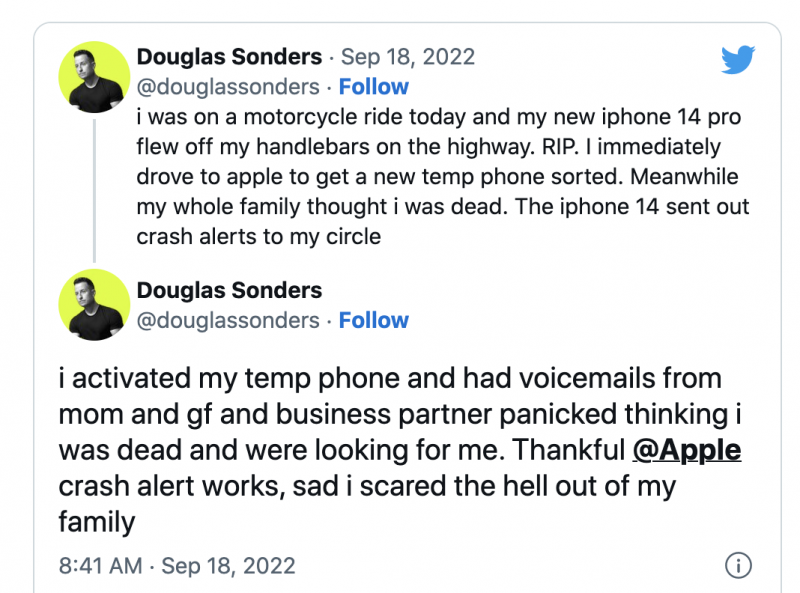Click the first tweet text about motorcycle ride

(x=443, y=177)
